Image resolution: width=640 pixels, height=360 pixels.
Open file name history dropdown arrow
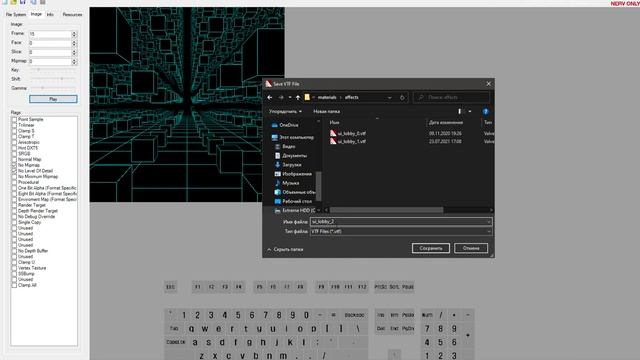tap(489, 222)
